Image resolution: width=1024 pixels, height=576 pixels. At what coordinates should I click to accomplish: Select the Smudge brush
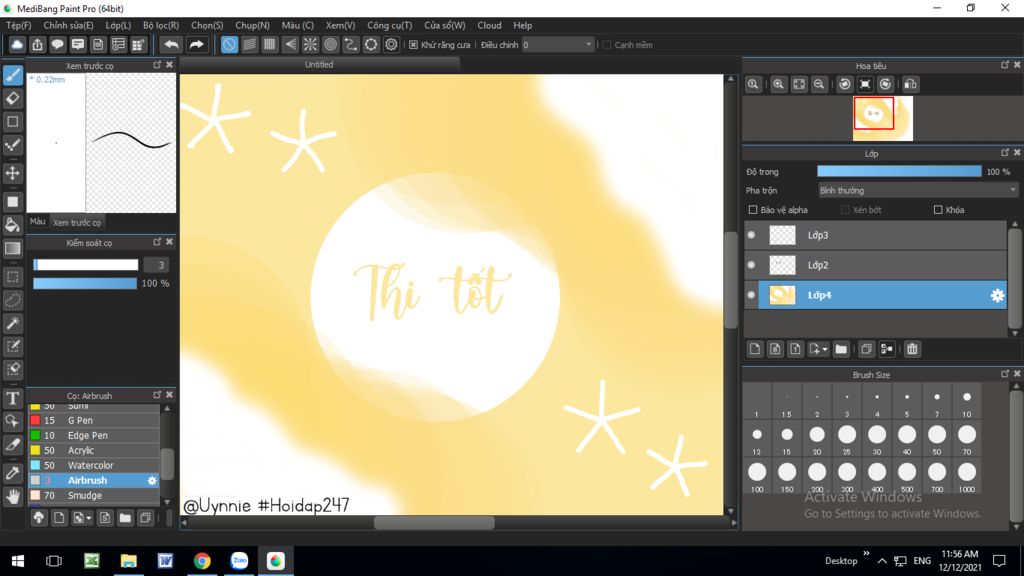[x=93, y=496]
